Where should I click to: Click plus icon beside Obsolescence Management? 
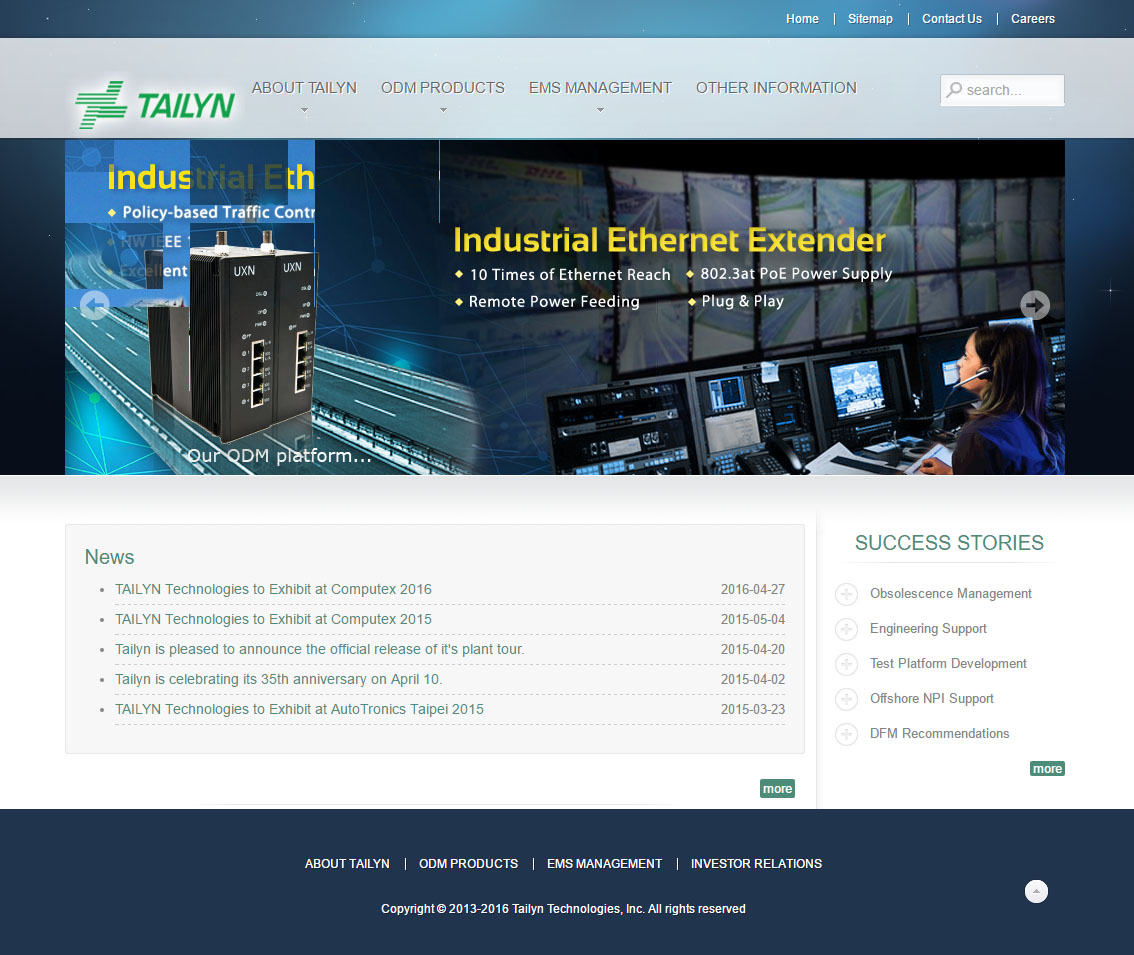pos(846,594)
